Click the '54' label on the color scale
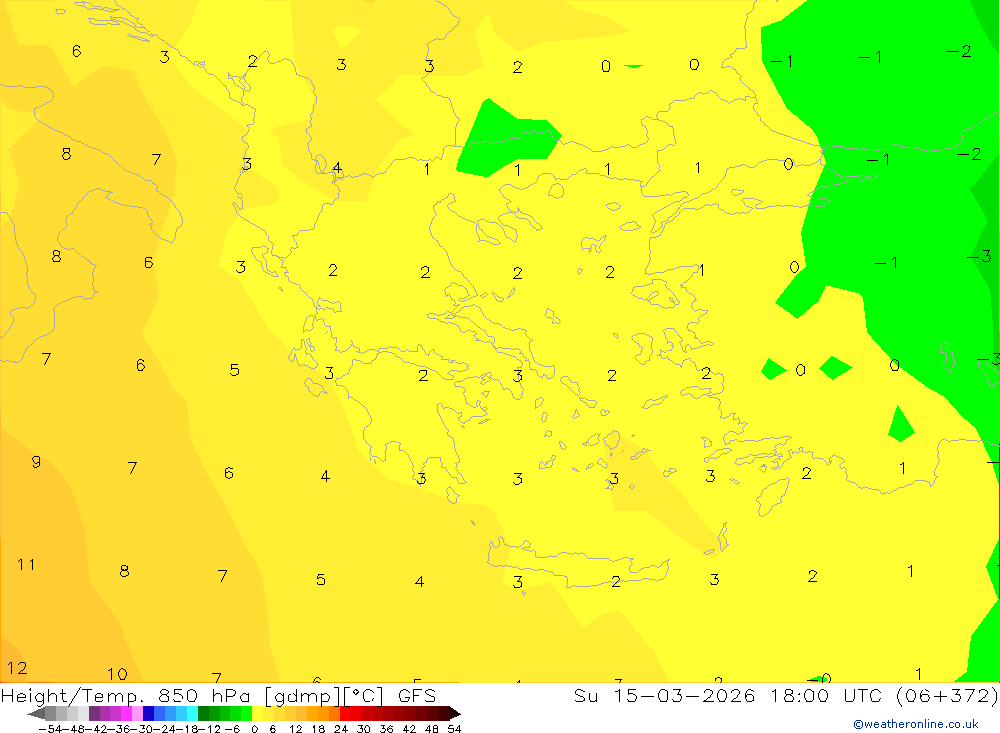Screen dimensions: 1000x733 (454, 729)
